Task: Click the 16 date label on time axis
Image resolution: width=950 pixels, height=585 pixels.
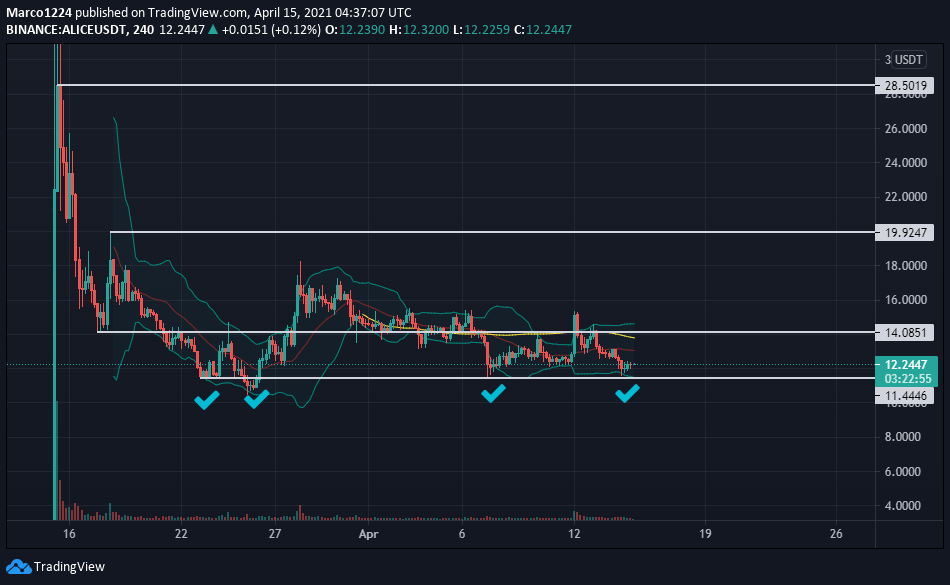Action: pyautogui.click(x=69, y=534)
